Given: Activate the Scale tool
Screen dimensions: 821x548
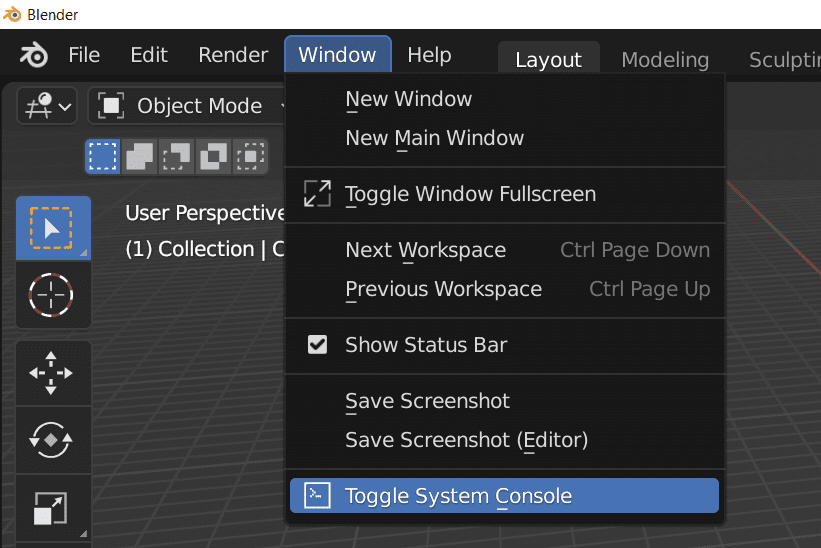Looking at the screenshot, I should (x=53, y=508).
